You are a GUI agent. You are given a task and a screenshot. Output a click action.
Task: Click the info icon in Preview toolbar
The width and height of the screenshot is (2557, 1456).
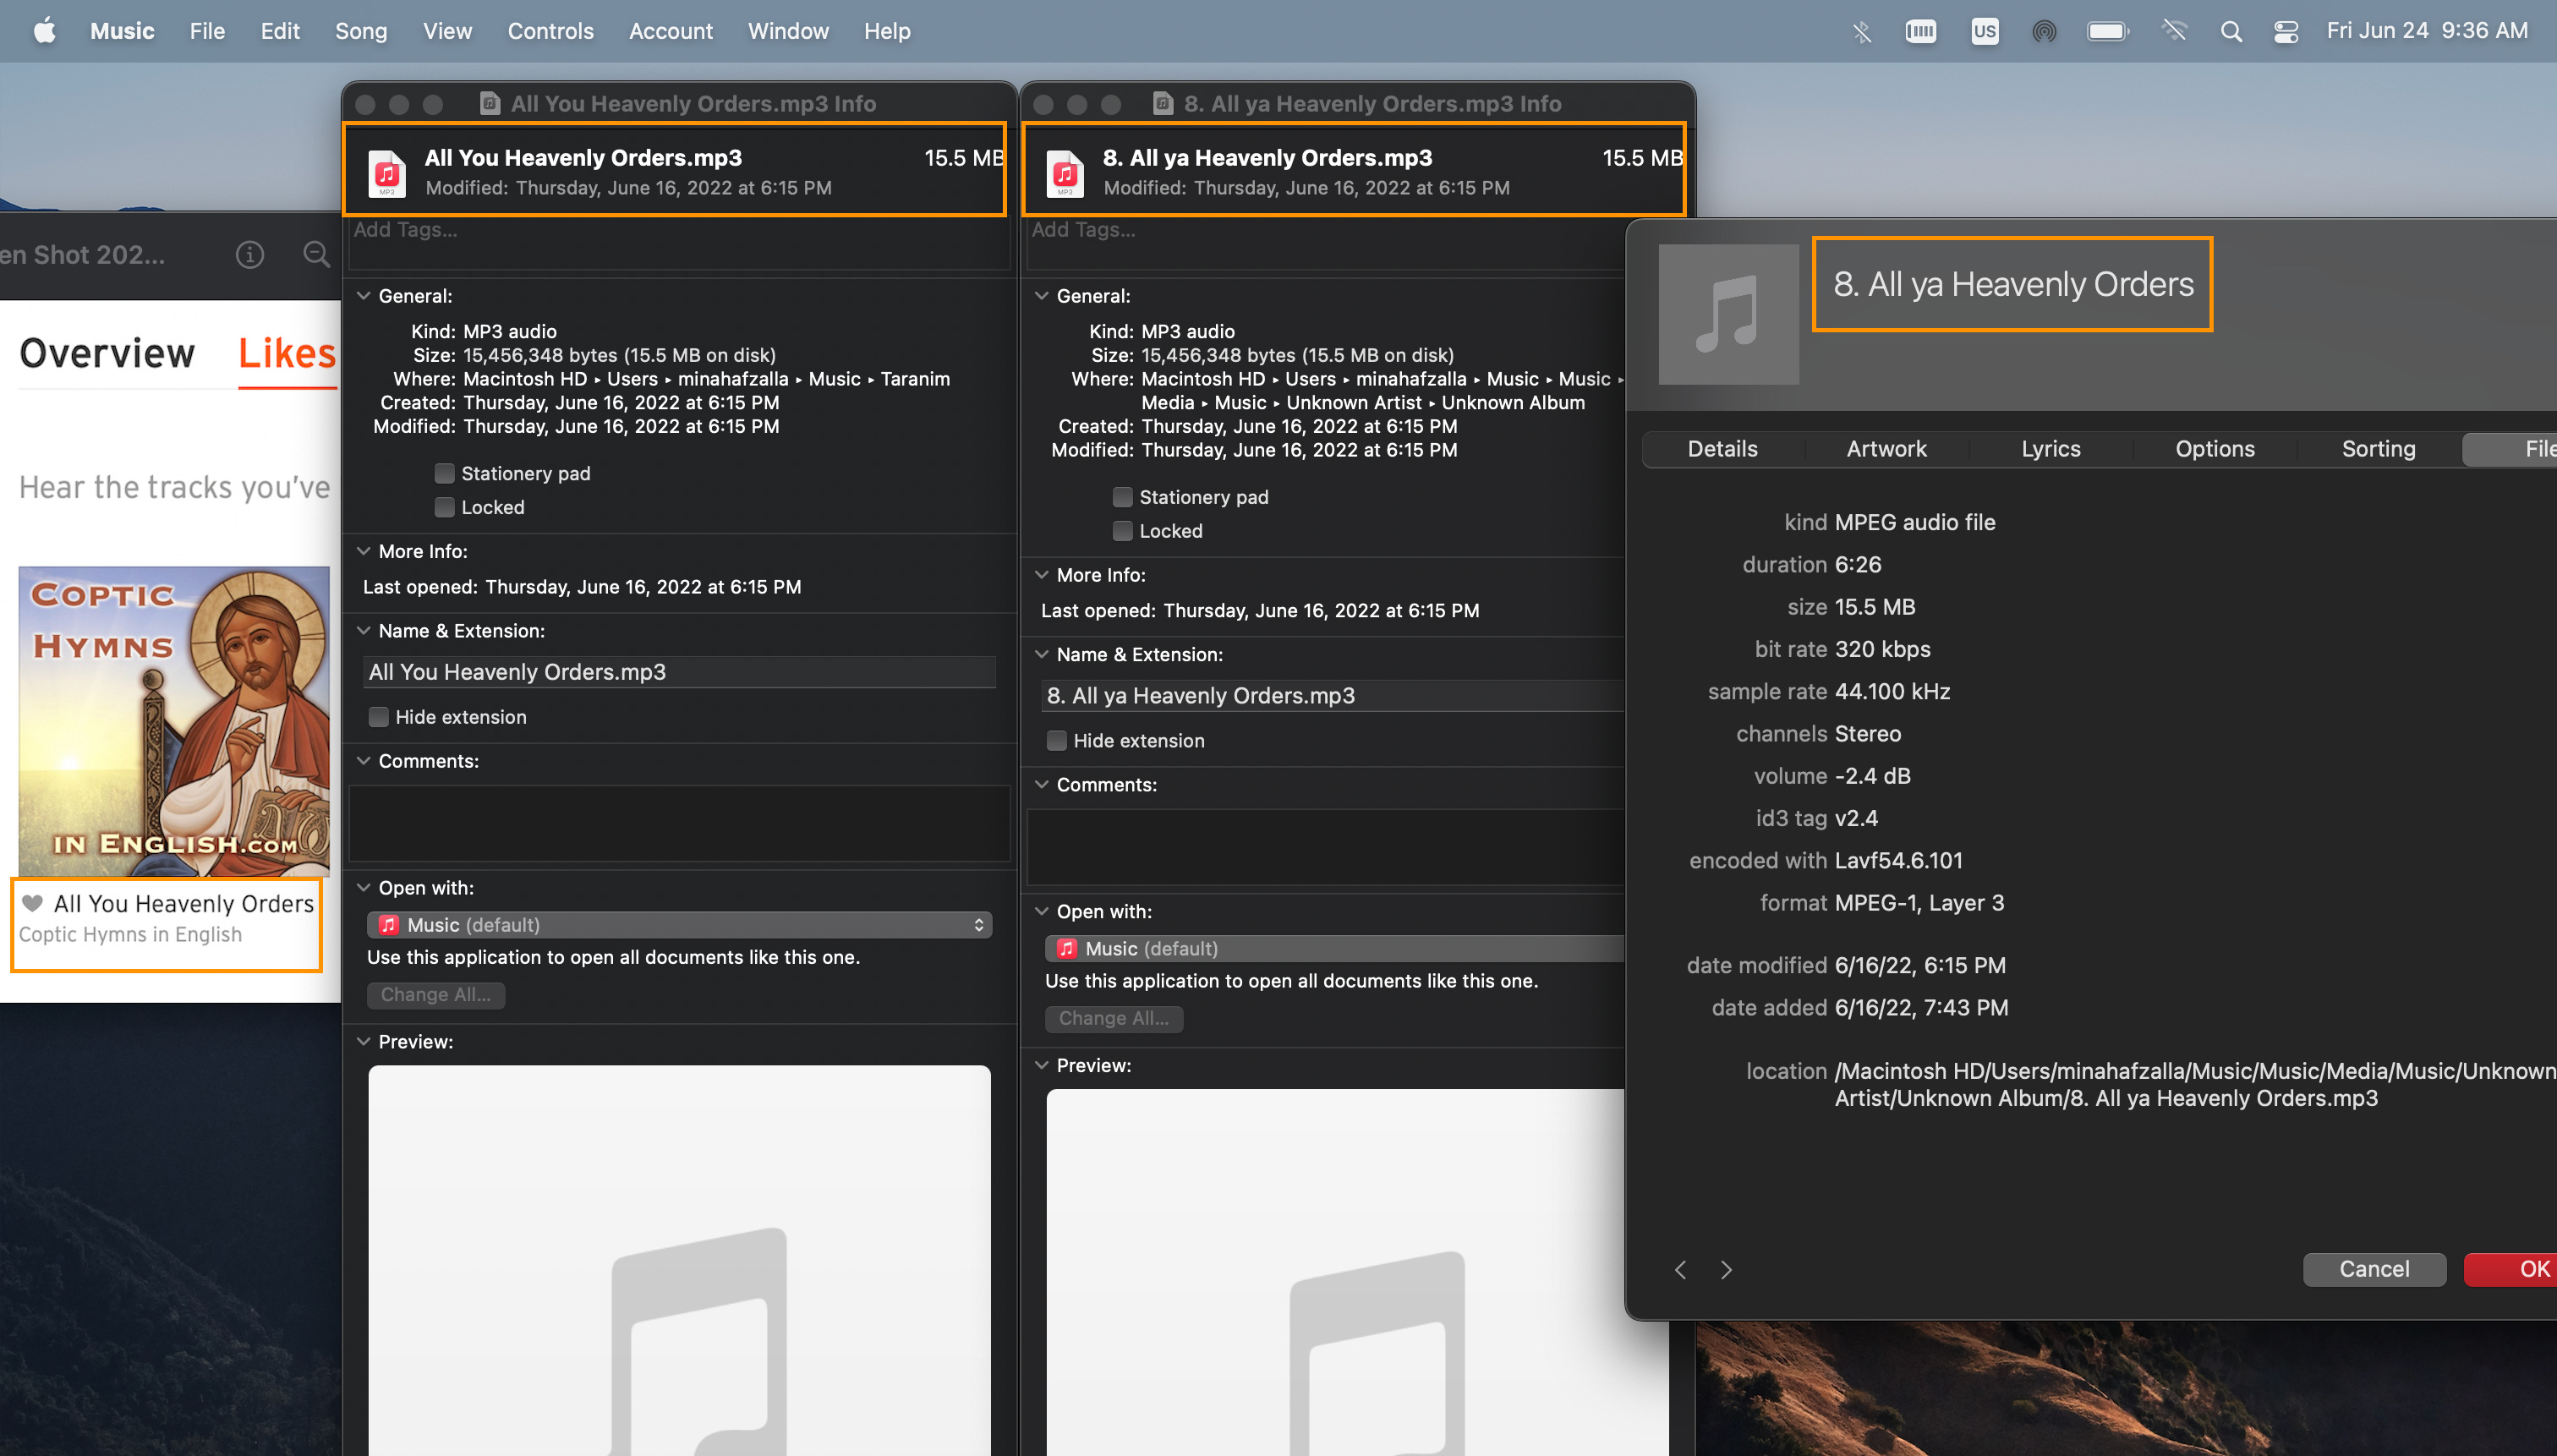[250, 255]
